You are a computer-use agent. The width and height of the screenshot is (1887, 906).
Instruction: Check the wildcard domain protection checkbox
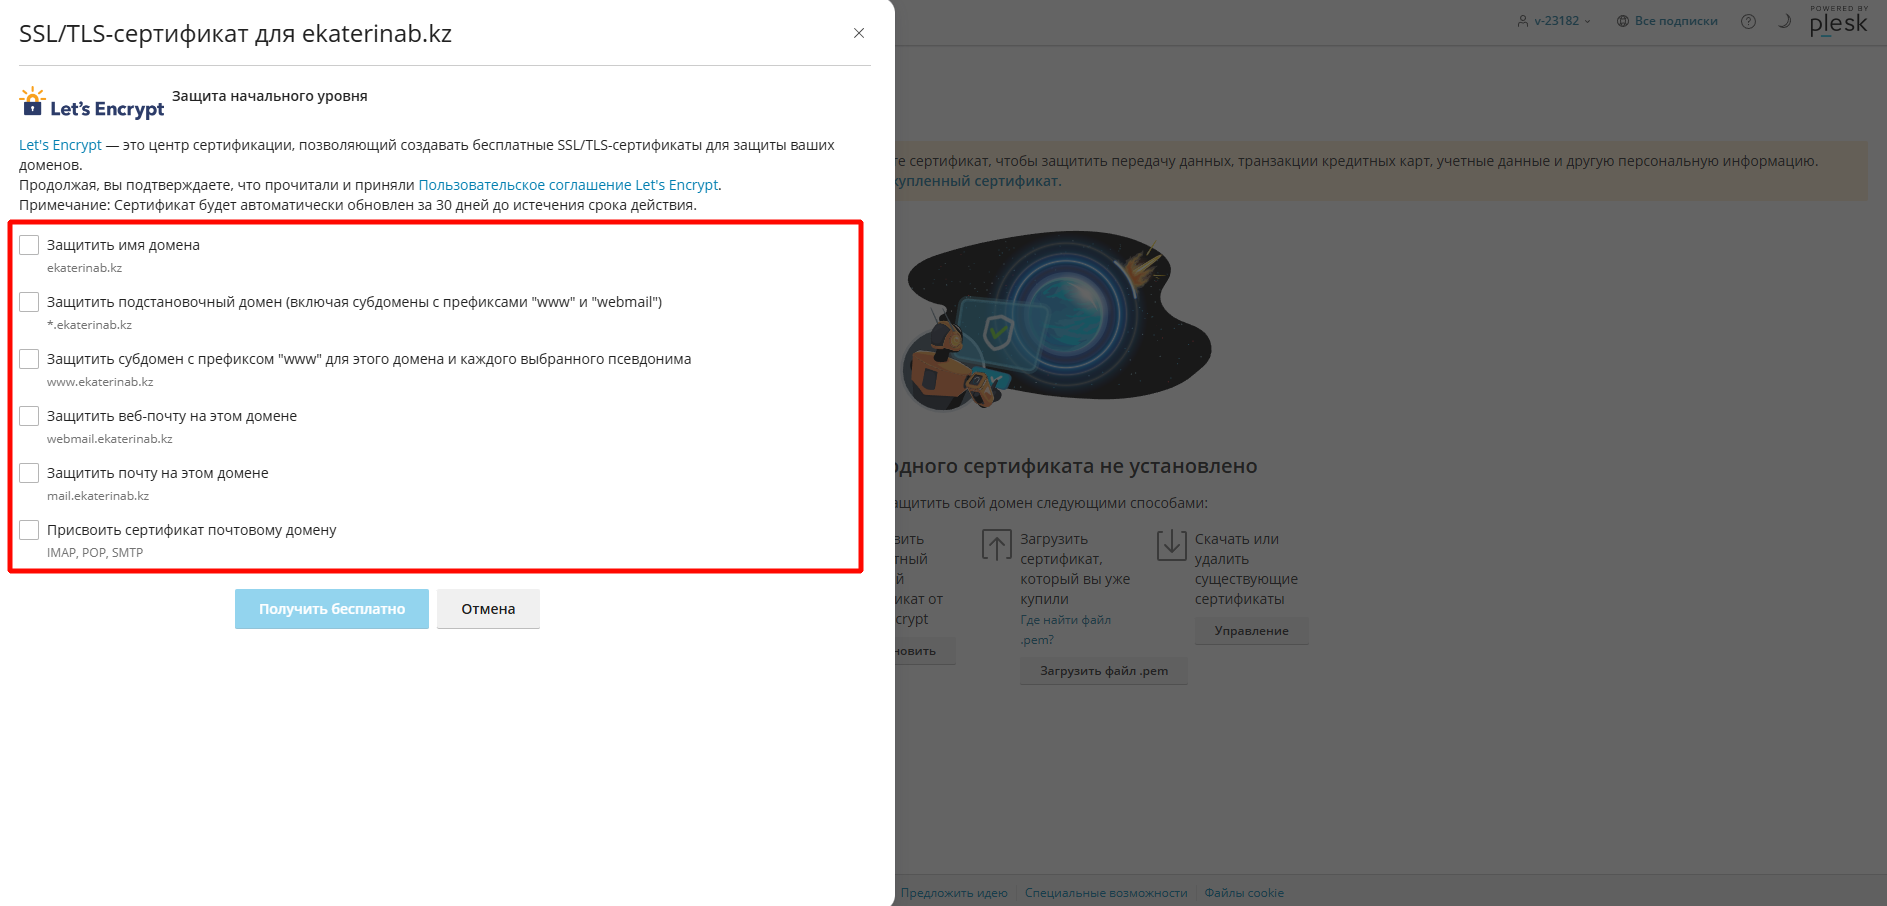click(x=29, y=302)
